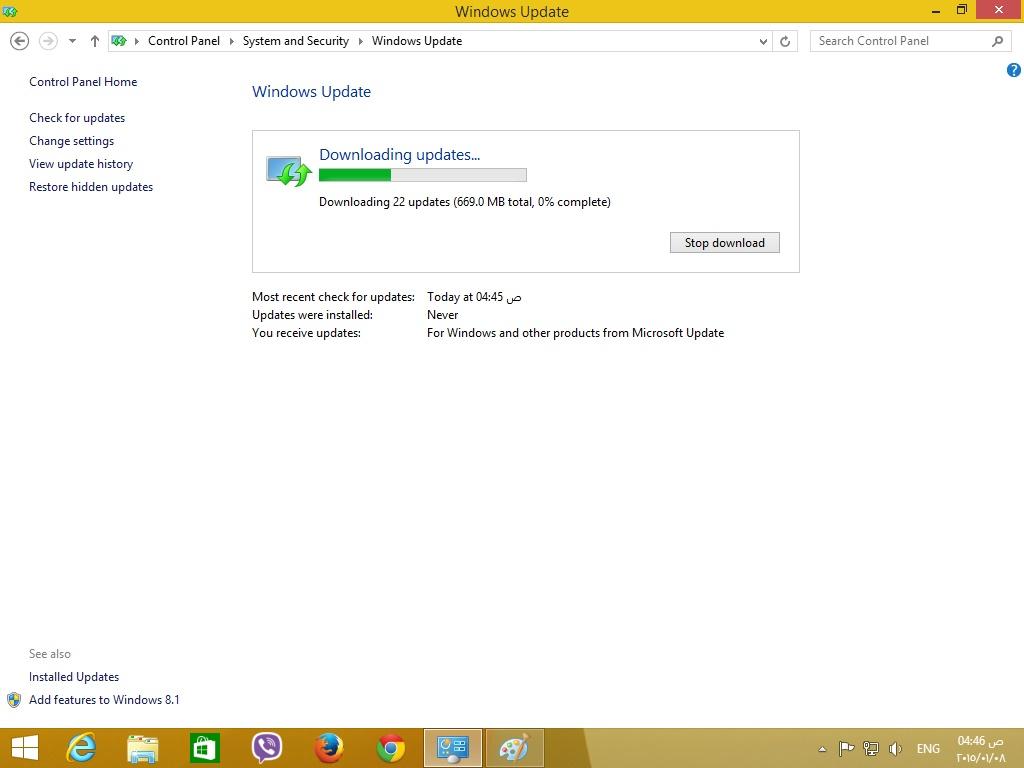The height and width of the screenshot is (768, 1024).
Task: Open Viber from taskbar
Action: pyautogui.click(x=266, y=748)
